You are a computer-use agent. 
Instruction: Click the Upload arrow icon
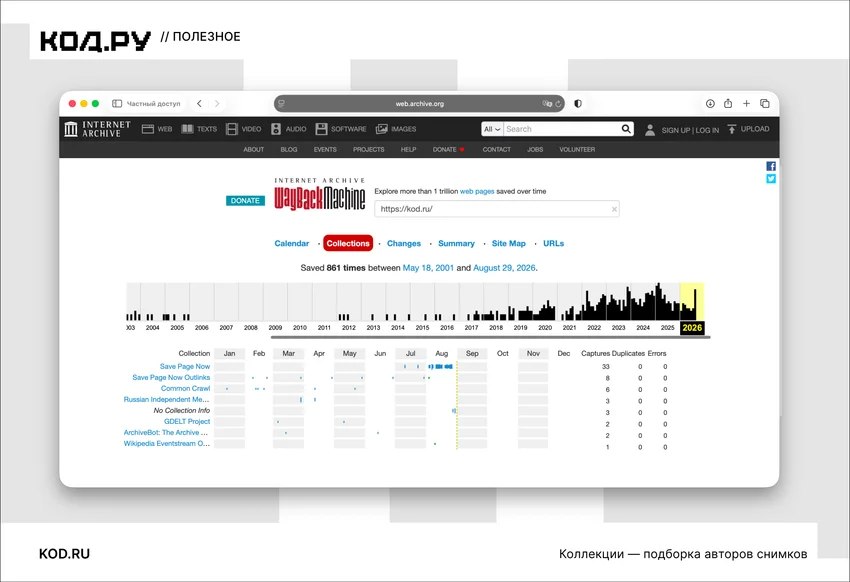pos(732,129)
